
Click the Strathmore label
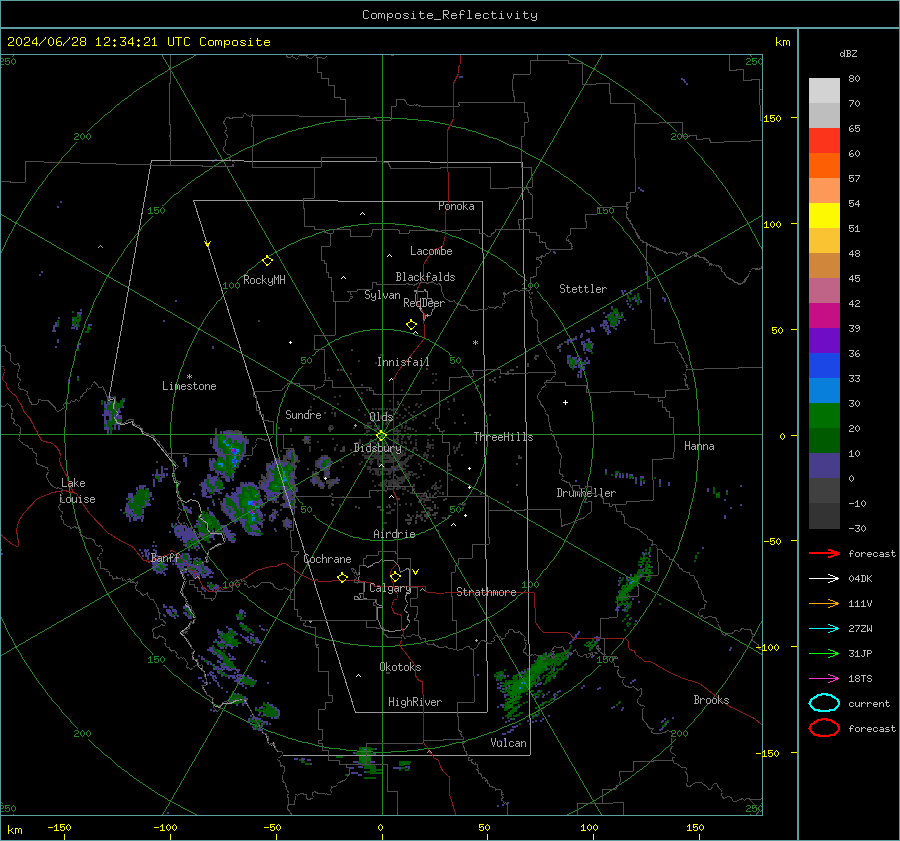pyautogui.click(x=486, y=592)
